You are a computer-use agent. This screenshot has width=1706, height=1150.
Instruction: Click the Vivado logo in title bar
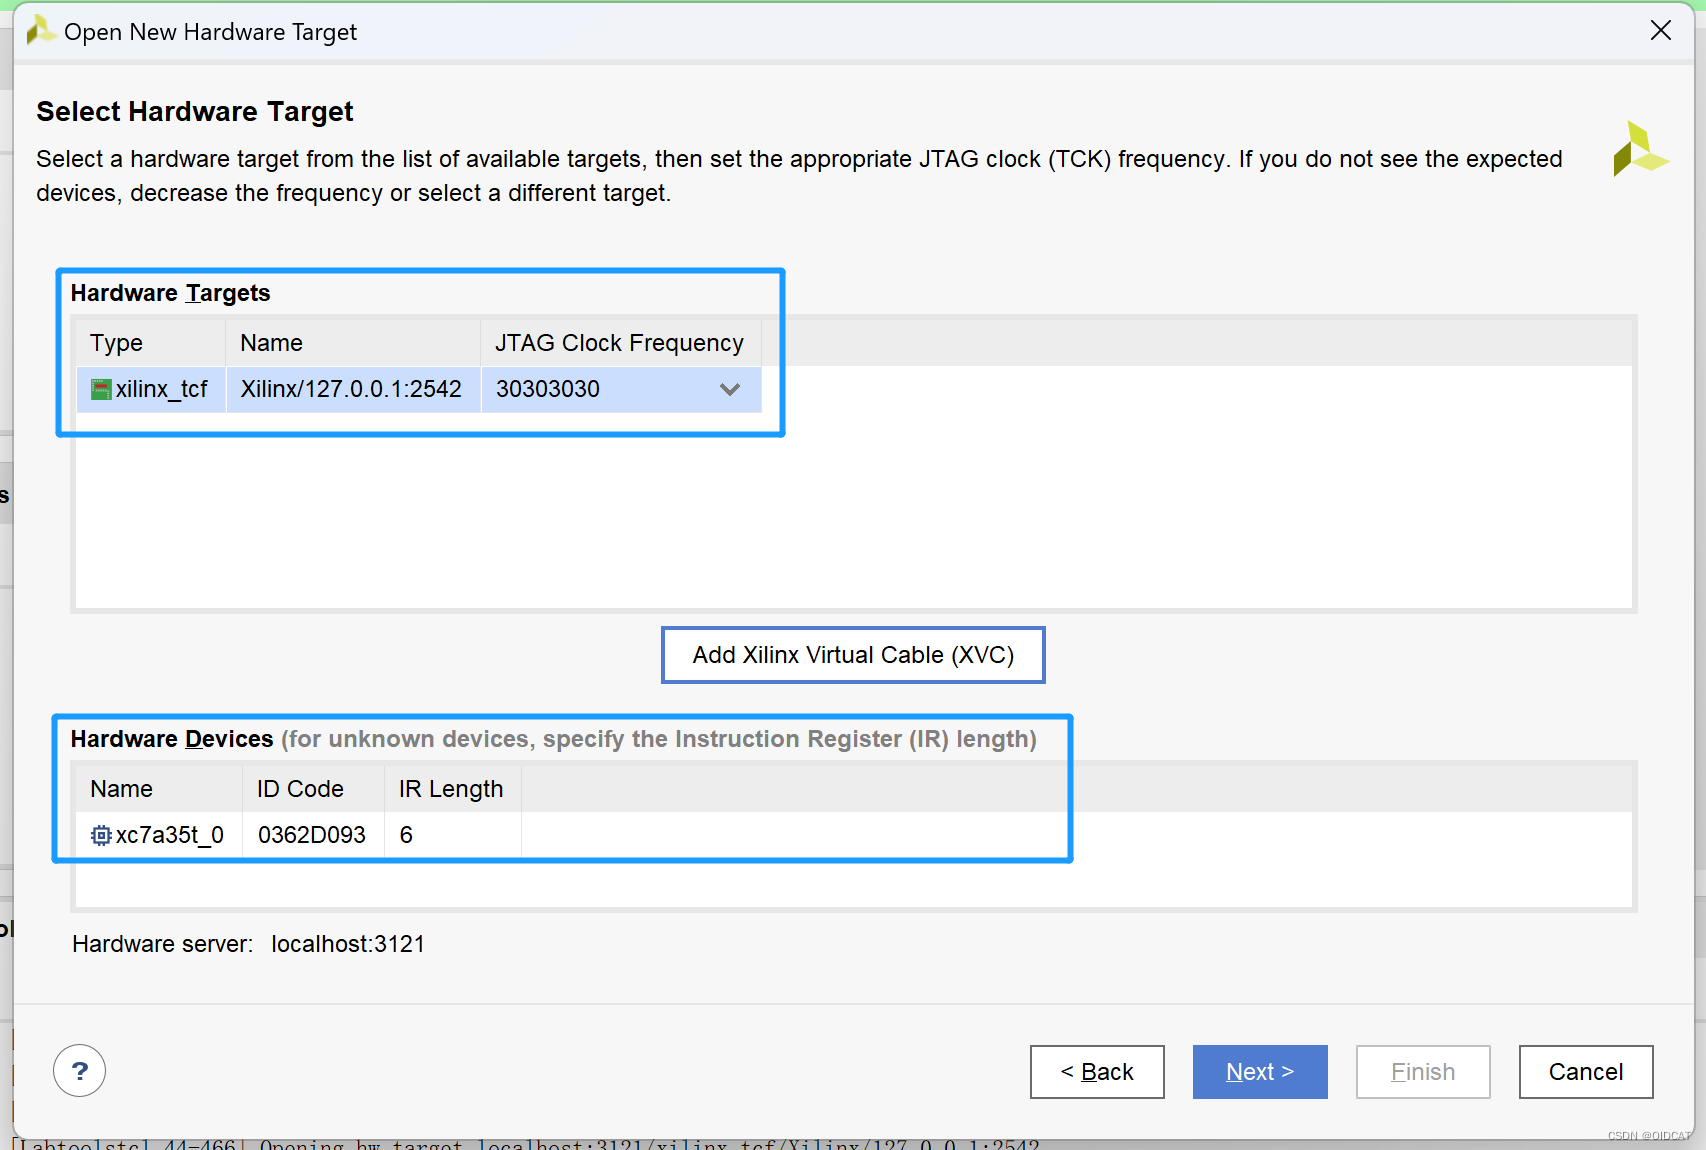[41, 31]
